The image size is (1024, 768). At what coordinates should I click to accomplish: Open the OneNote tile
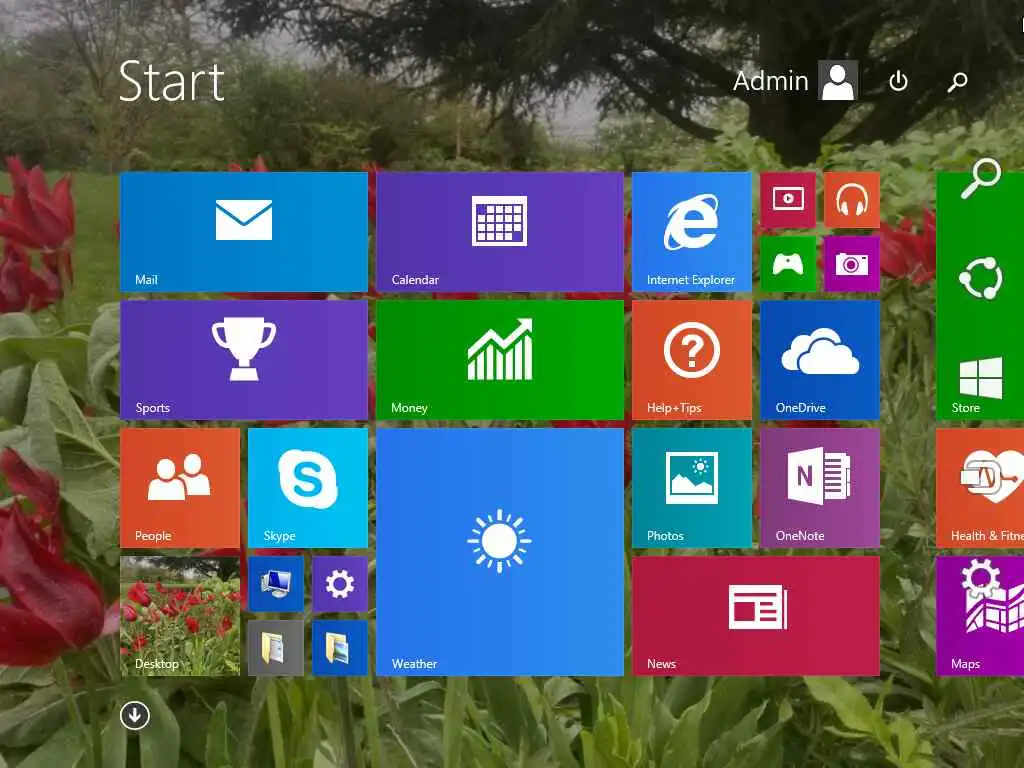pyautogui.click(x=820, y=488)
